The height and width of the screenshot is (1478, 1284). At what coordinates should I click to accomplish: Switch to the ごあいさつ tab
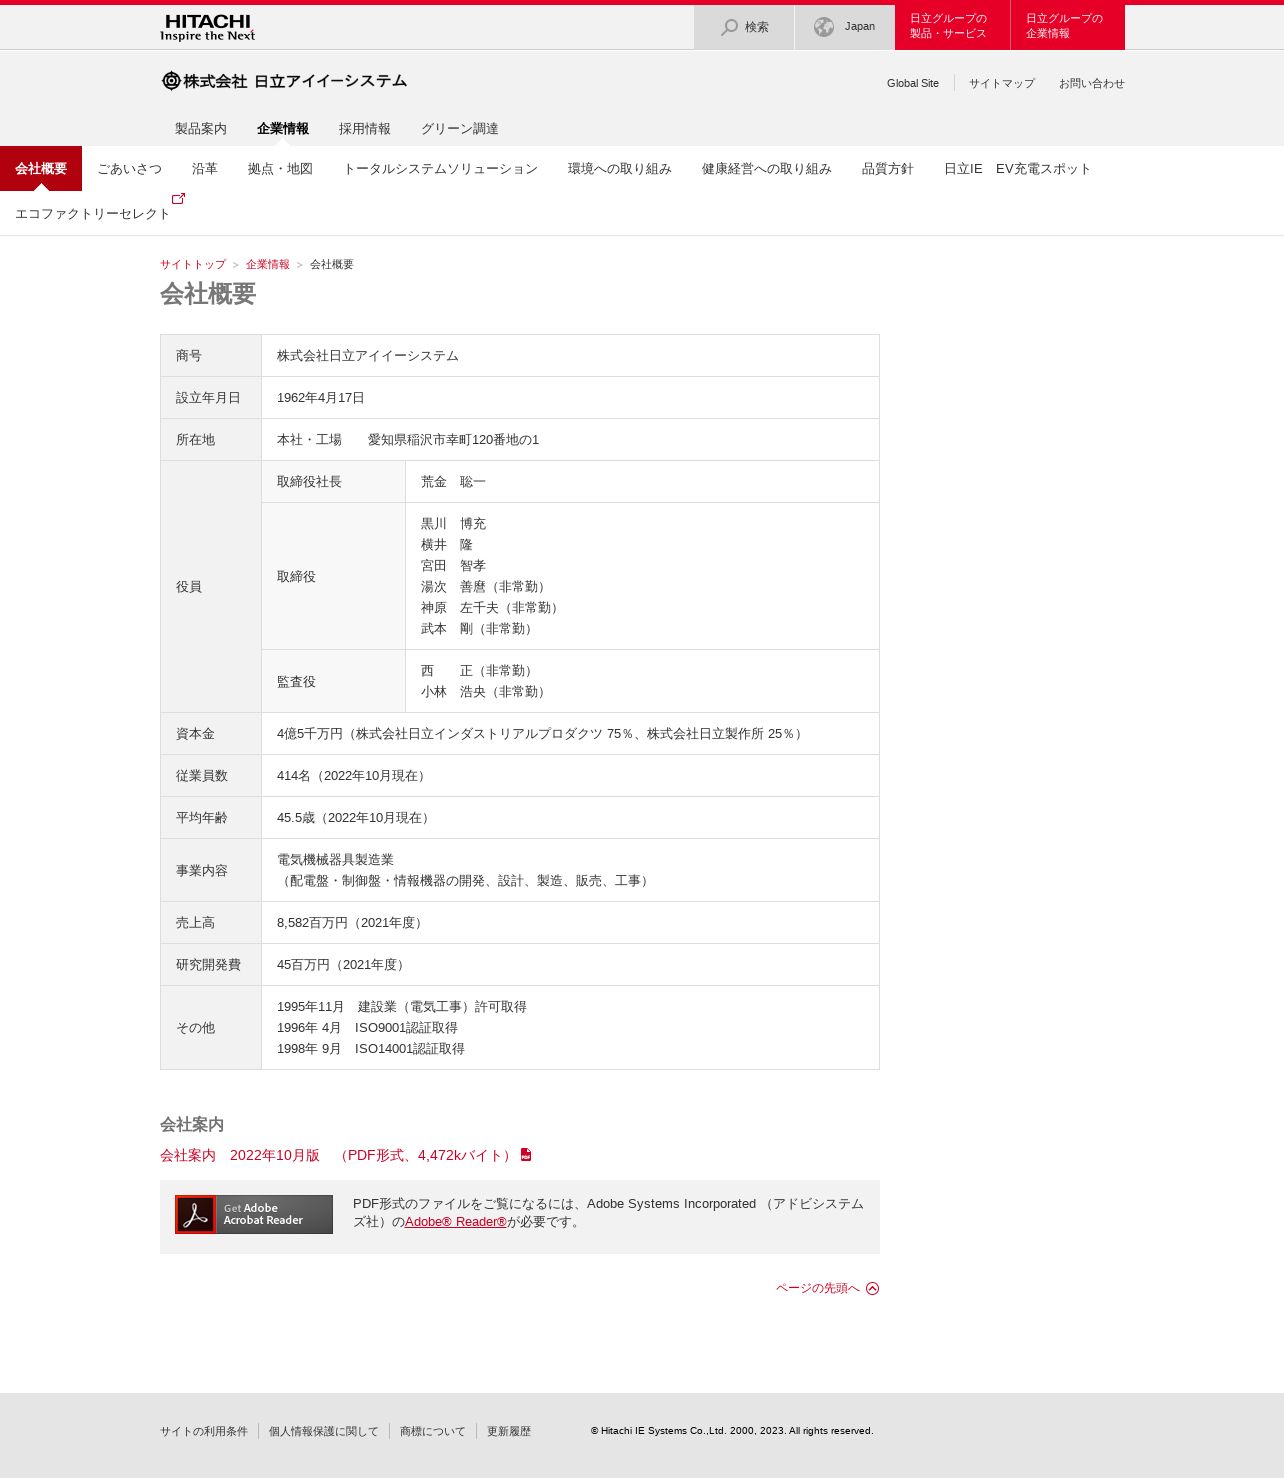pos(130,168)
